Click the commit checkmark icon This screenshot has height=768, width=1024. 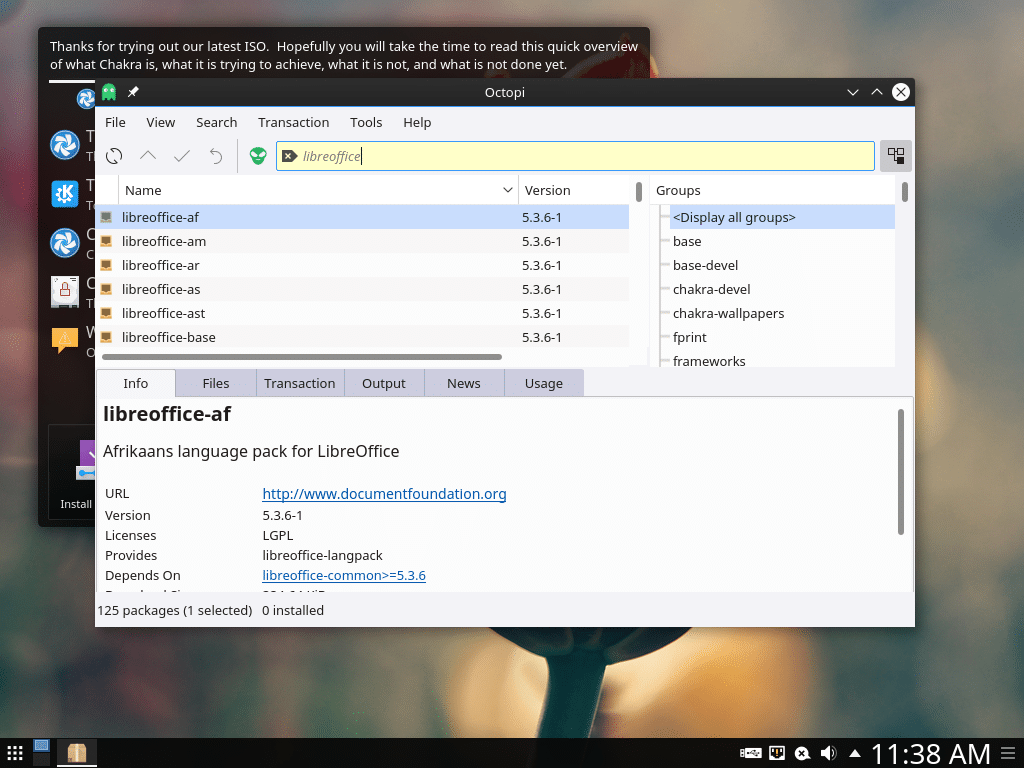coord(182,156)
